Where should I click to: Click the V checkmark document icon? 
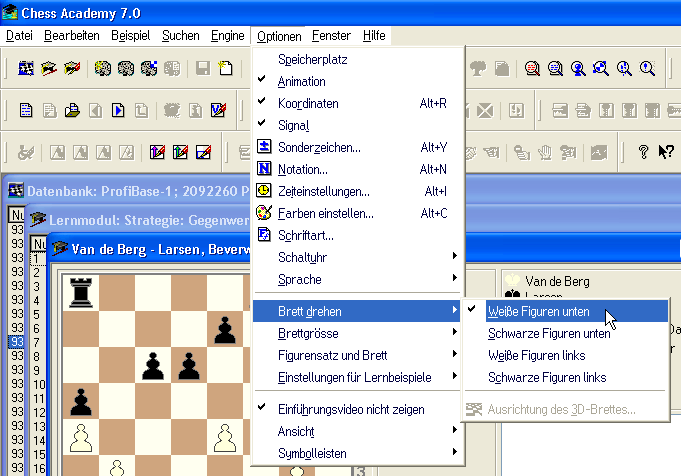(218, 110)
